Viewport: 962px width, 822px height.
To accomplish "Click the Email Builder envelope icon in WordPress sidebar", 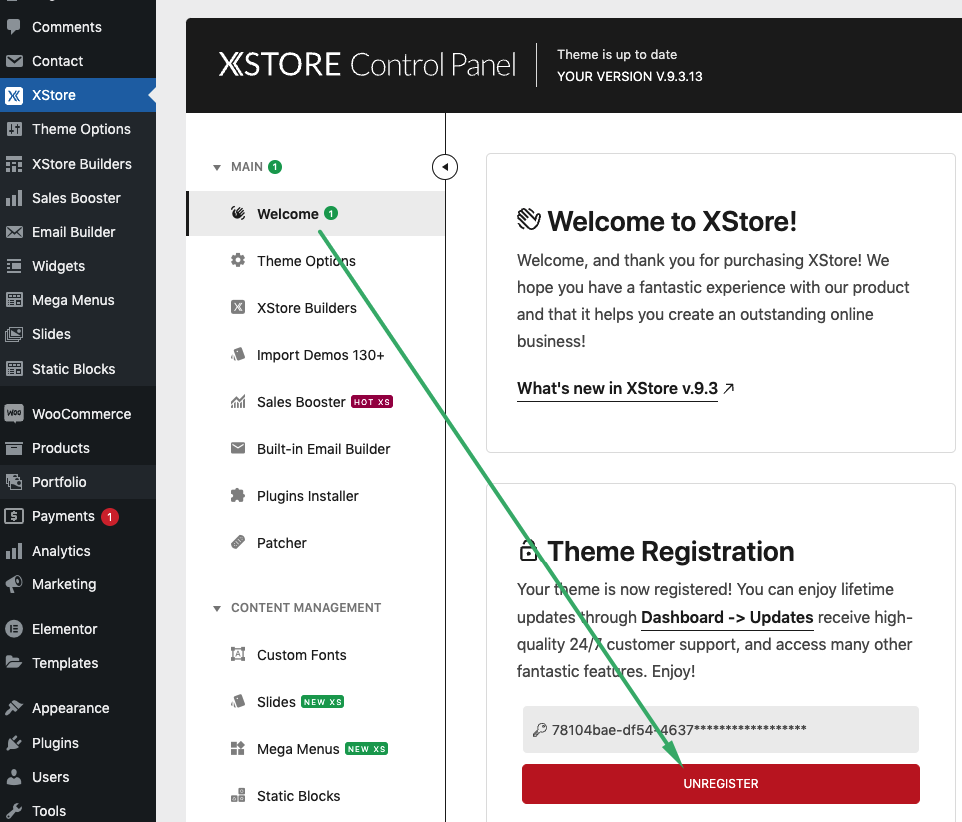I will pyautogui.click(x=13, y=232).
